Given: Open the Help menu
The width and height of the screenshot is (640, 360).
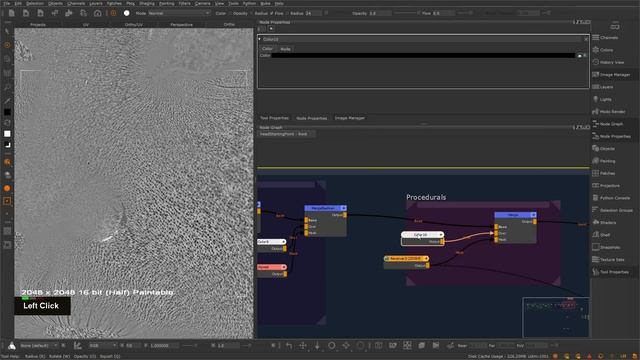Looking at the screenshot, I should pyautogui.click(x=279, y=3).
